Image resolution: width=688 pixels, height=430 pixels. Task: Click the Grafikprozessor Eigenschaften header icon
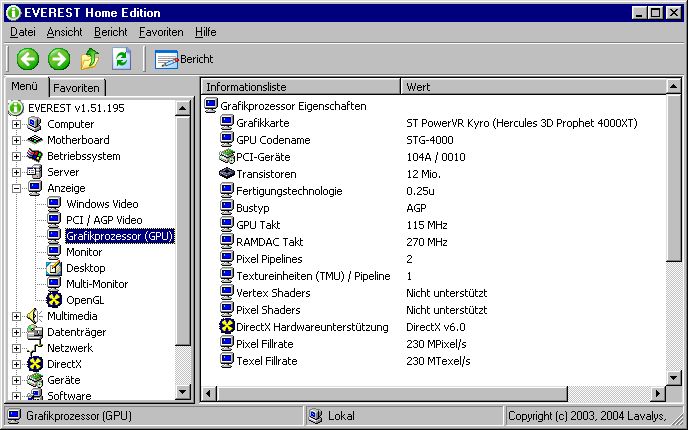211,106
